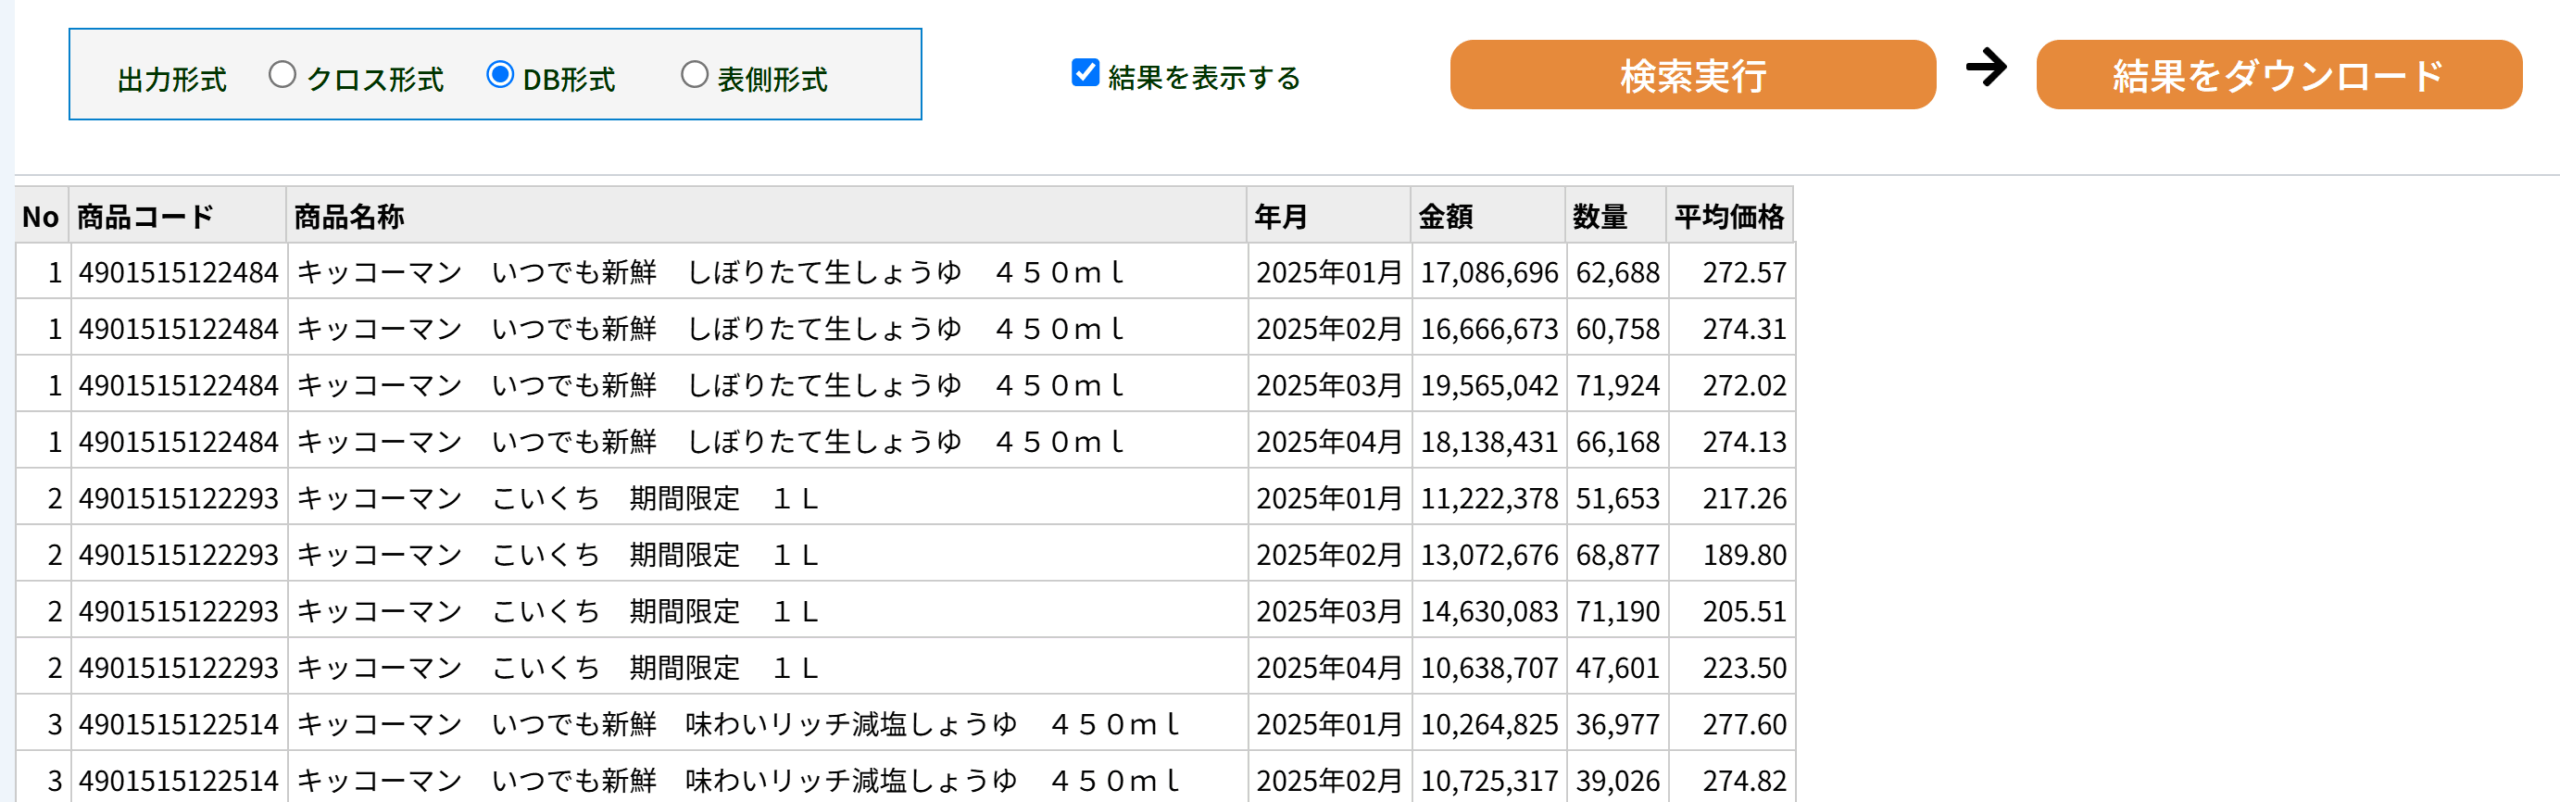Click quantity cell 62,688
The width and height of the screenshot is (2560, 802).
point(1617,272)
